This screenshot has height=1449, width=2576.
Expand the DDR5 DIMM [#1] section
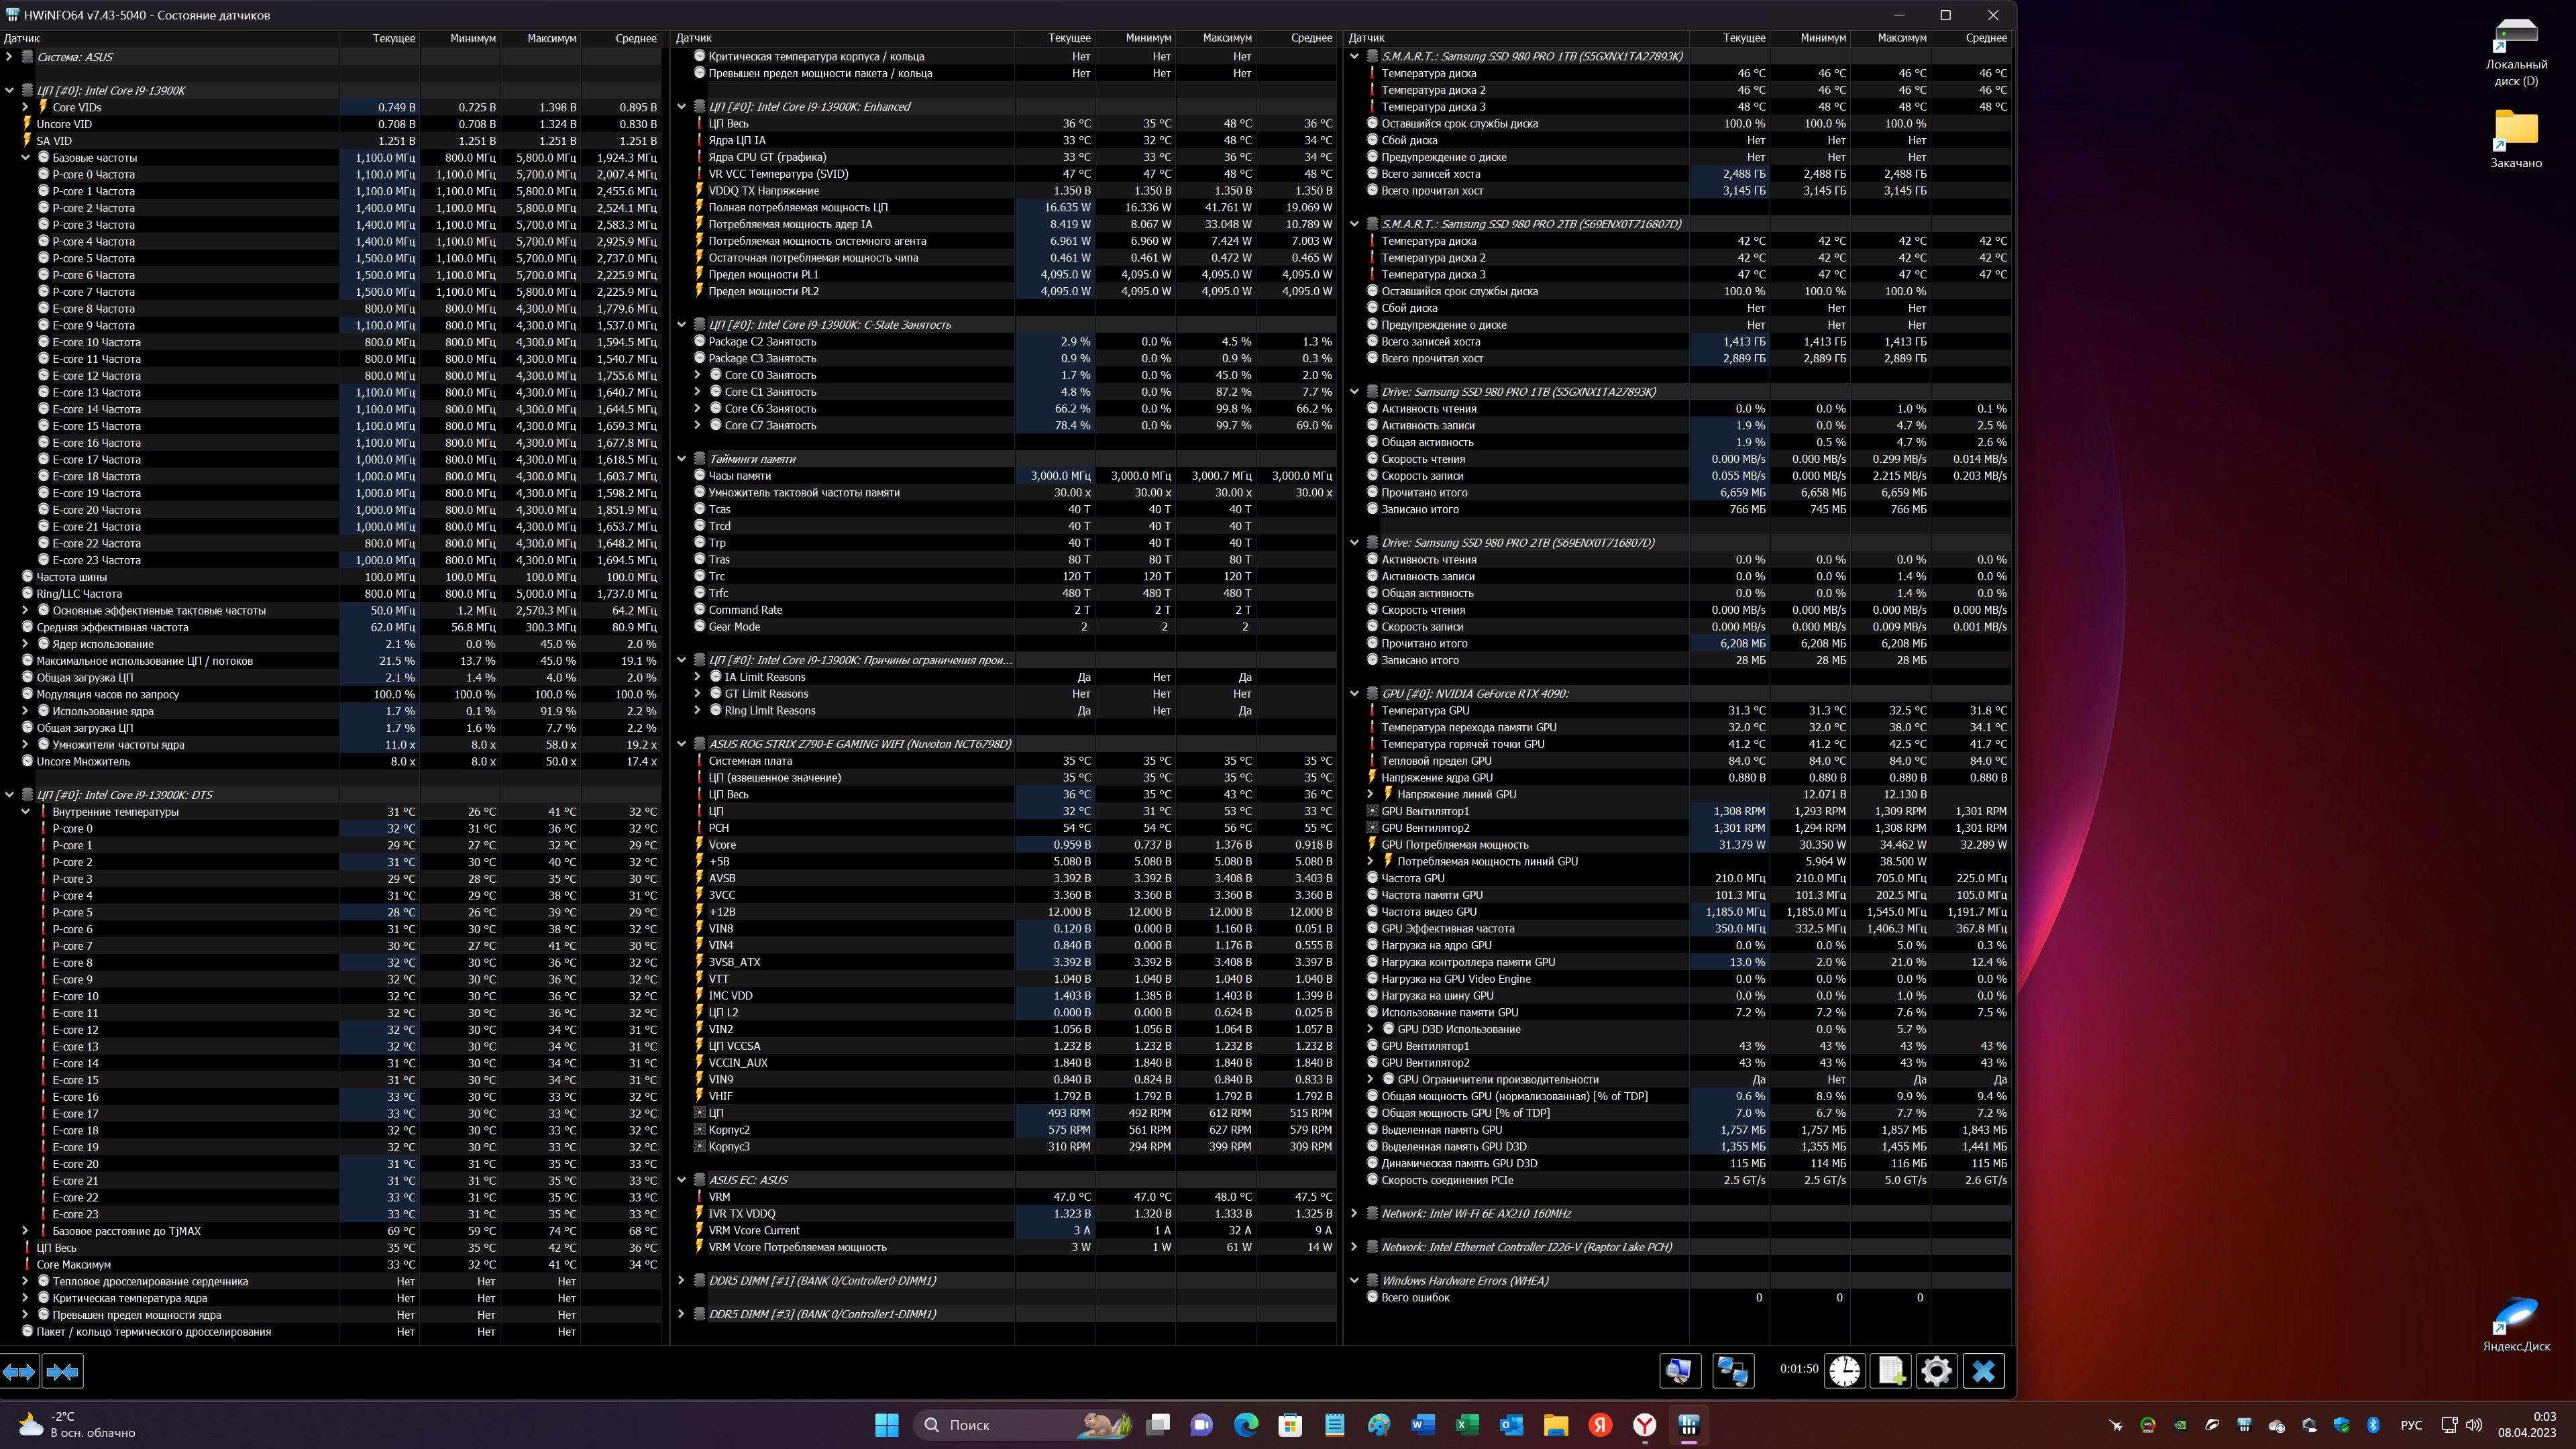[682, 1280]
